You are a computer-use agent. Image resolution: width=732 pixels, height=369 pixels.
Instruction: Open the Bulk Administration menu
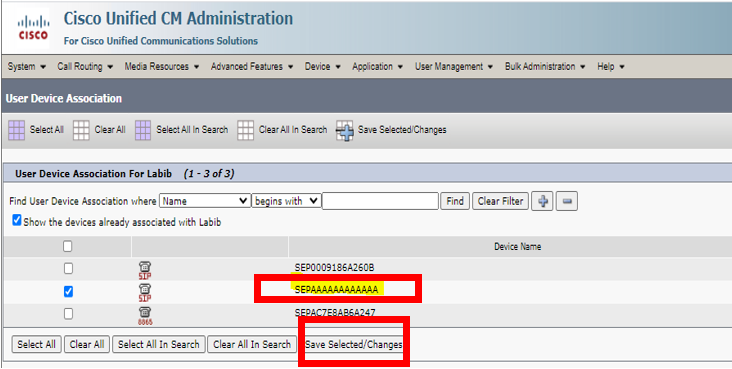click(x=545, y=67)
